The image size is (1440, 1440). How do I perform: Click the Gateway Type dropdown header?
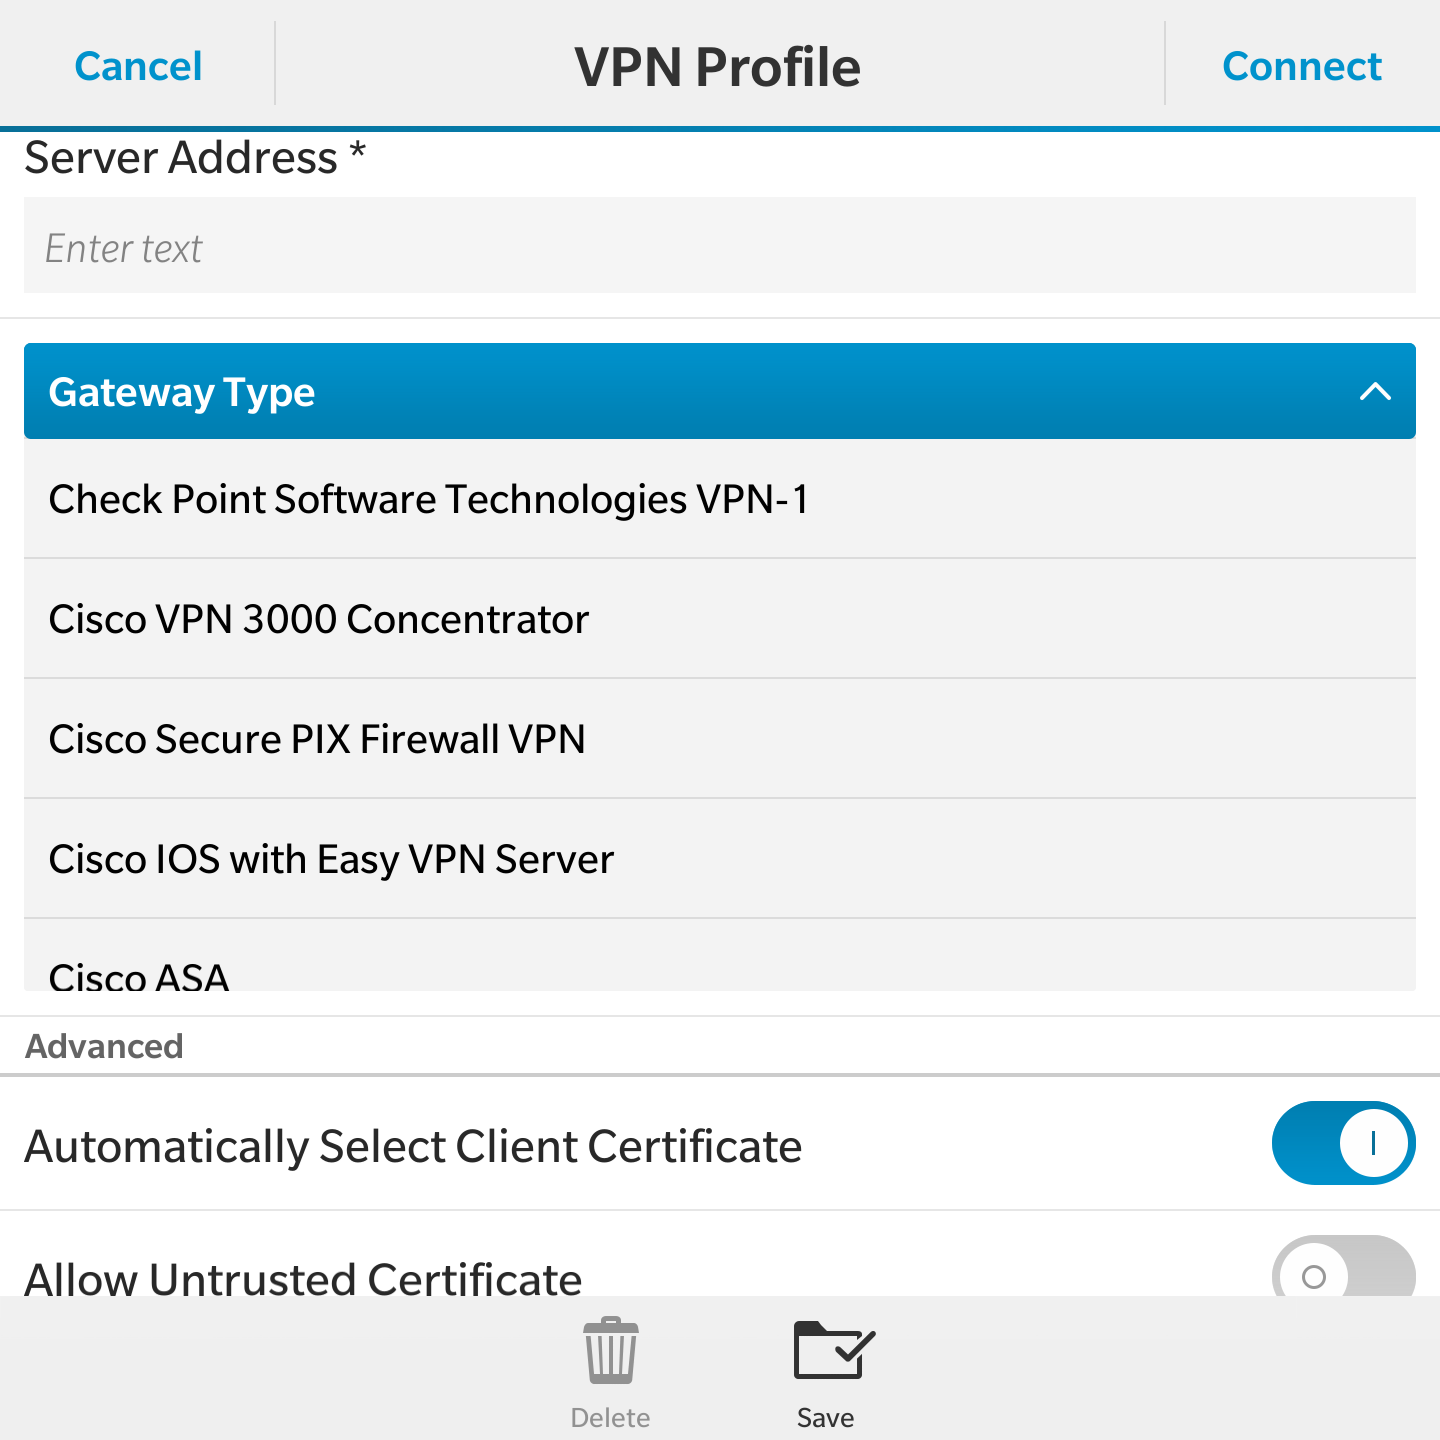pyautogui.click(x=720, y=391)
